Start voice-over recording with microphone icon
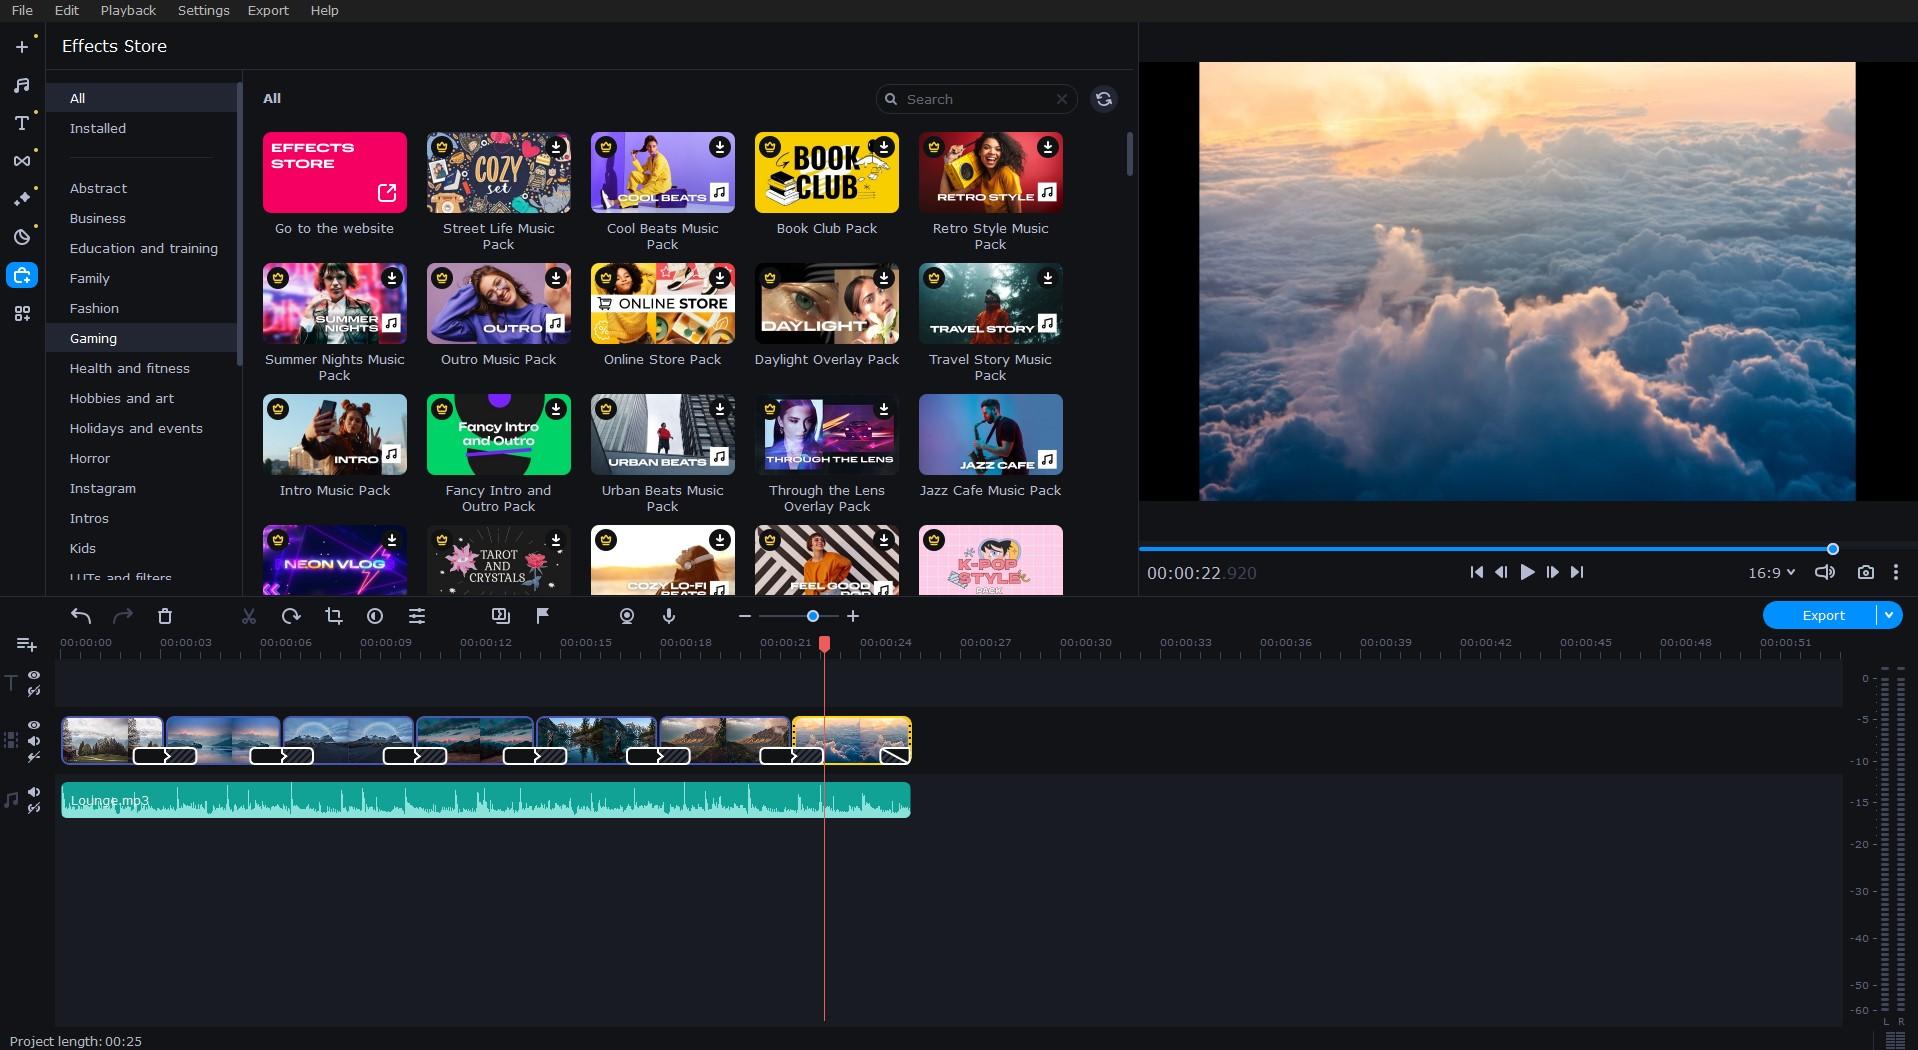1918x1050 pixels. 669,616
